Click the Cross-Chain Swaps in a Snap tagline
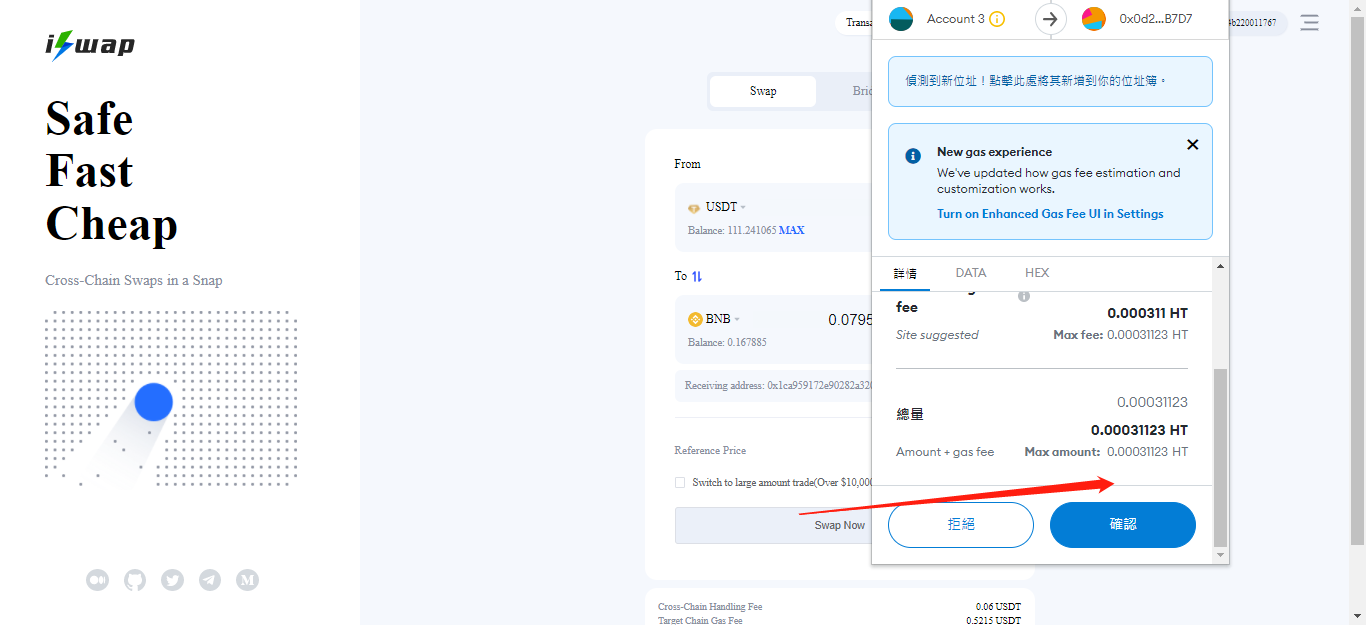This screenshot has width=1366, height=625. click(x=134, y=281)
